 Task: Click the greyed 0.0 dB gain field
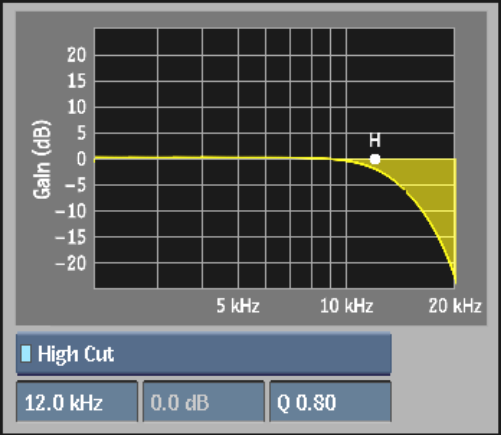click(204, 402)
